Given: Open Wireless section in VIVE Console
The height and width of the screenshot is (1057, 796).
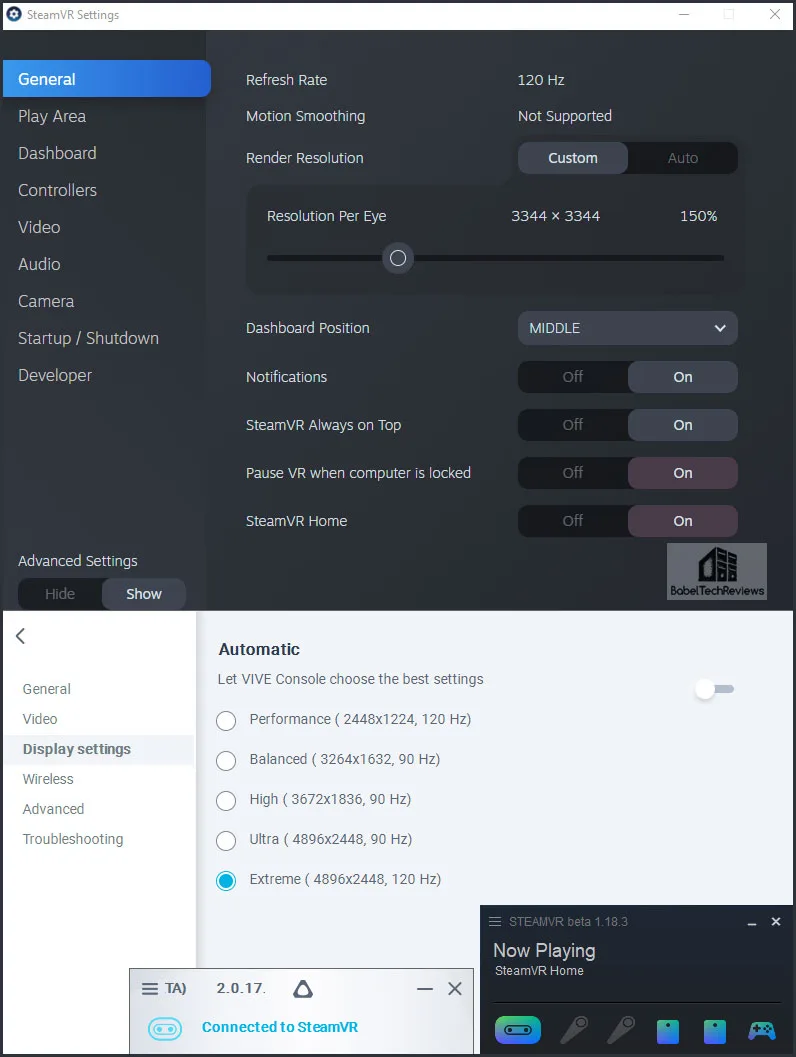Looking at the screenshot, I should [x=48, y=779].
